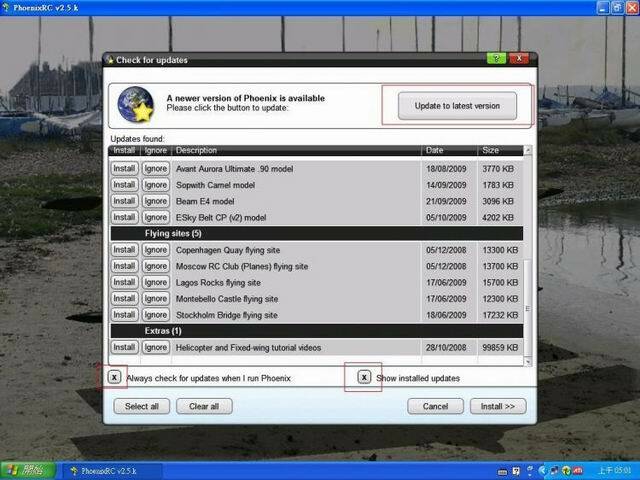Click the Ignore column header
640x480 pixels.
tap(156, 151)
